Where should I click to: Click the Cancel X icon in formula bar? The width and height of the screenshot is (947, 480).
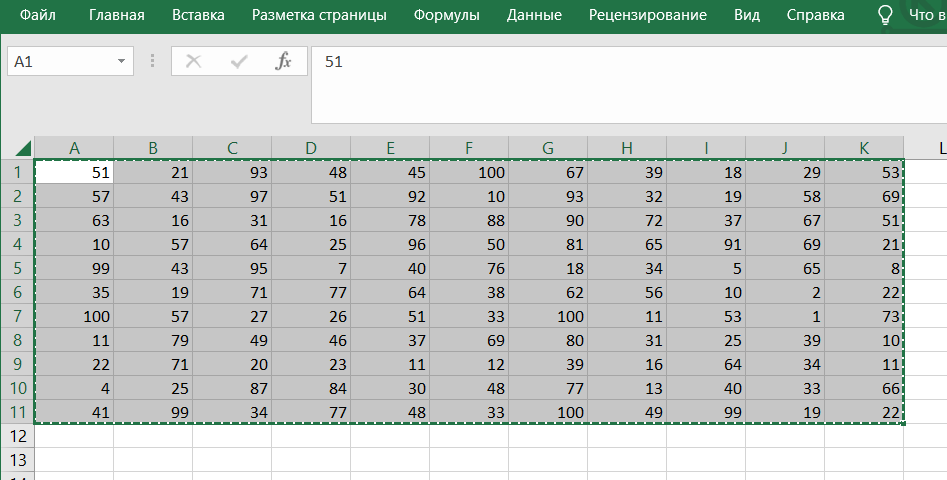(x=194, y=62)
